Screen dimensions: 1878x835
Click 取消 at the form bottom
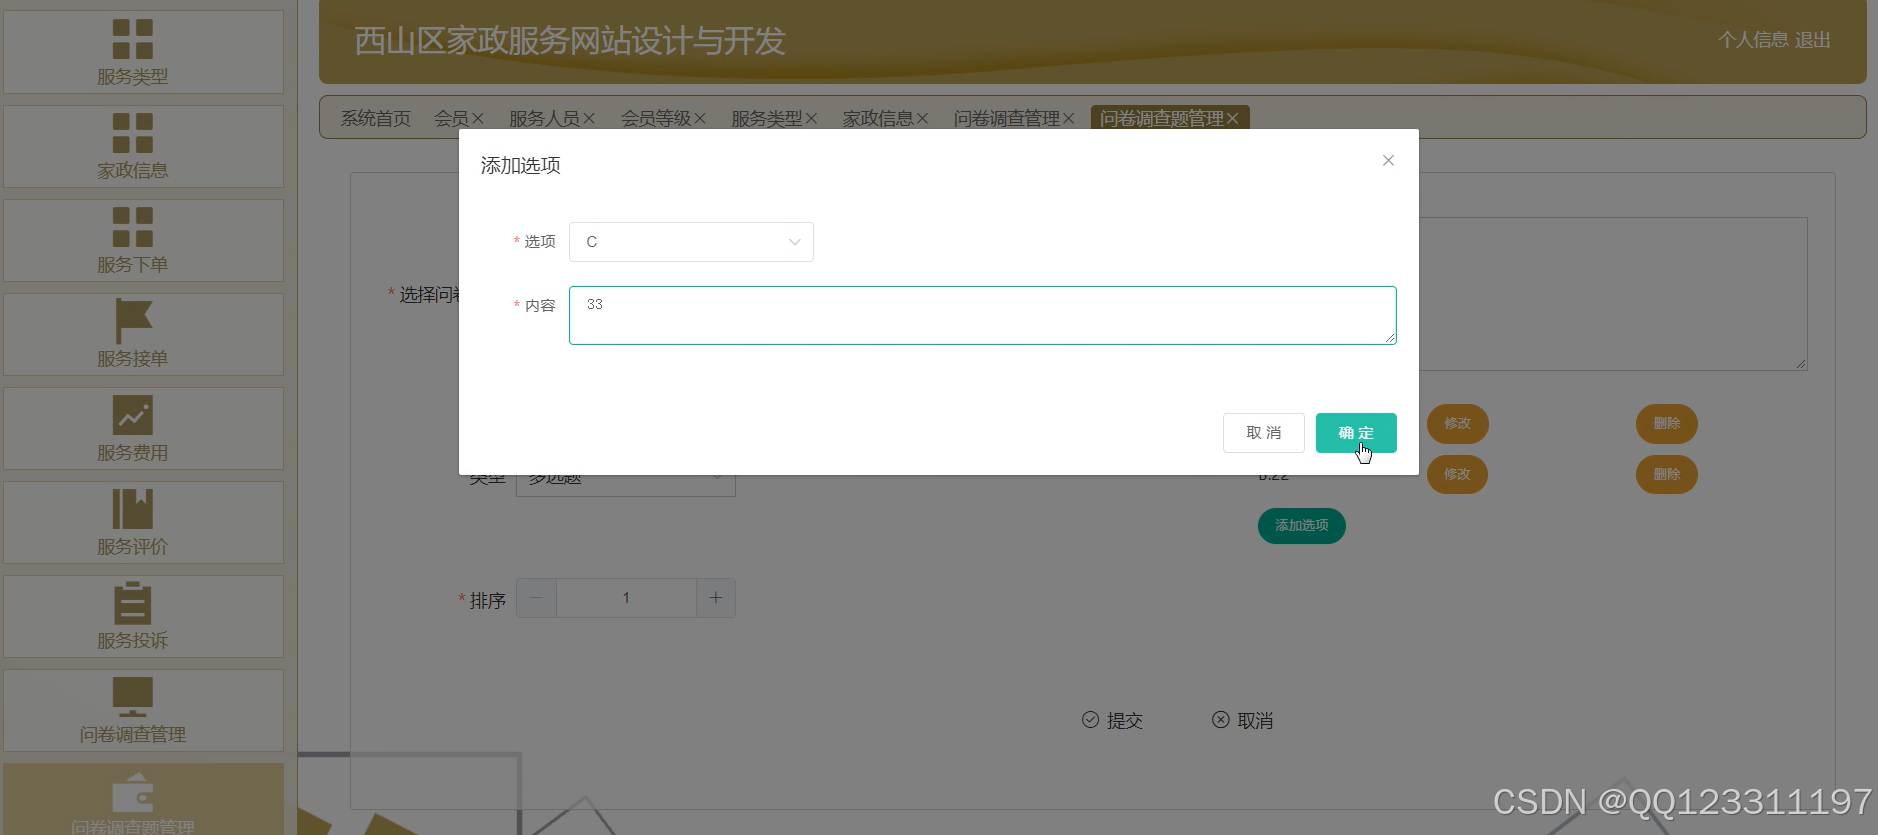click(x=1242, y=720)
